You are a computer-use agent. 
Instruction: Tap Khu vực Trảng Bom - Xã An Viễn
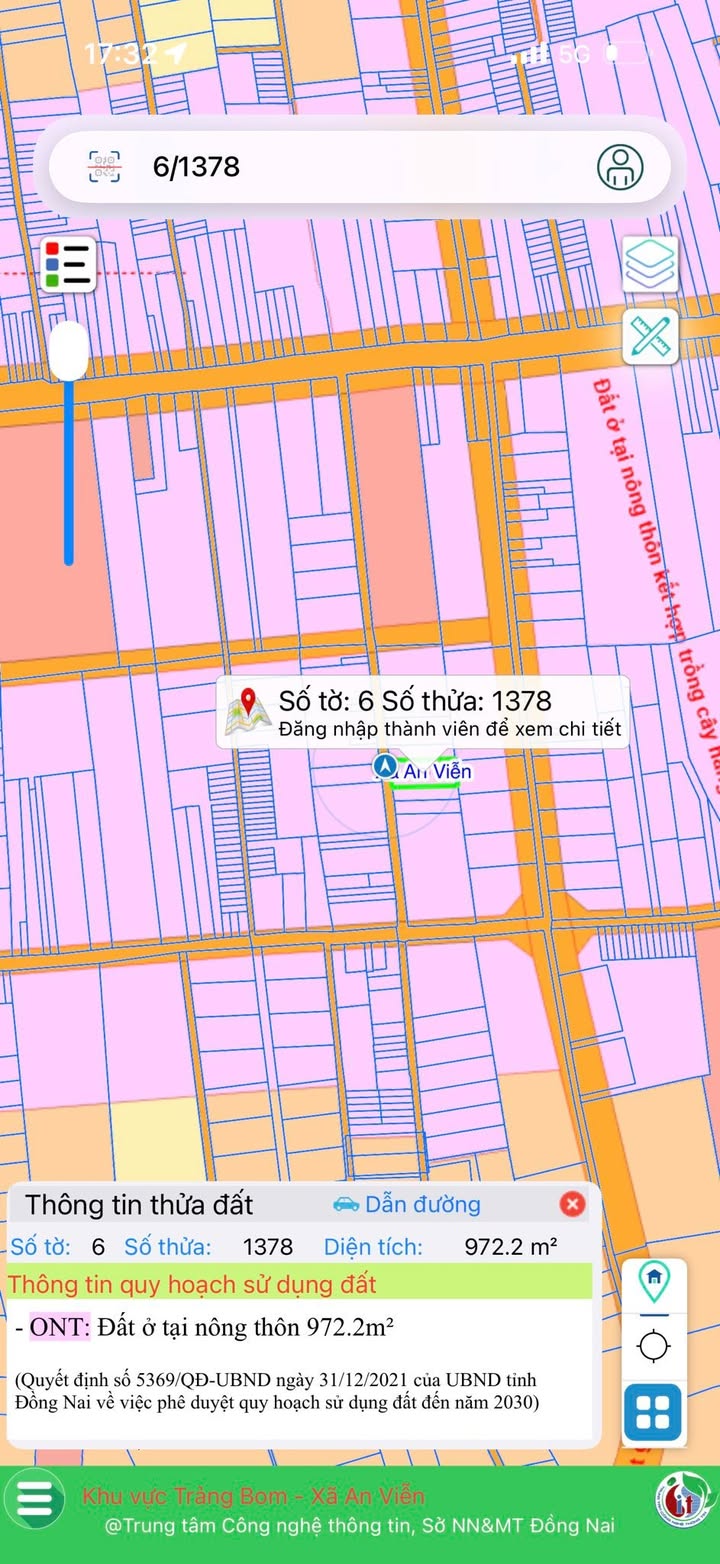click(254, 1496)
